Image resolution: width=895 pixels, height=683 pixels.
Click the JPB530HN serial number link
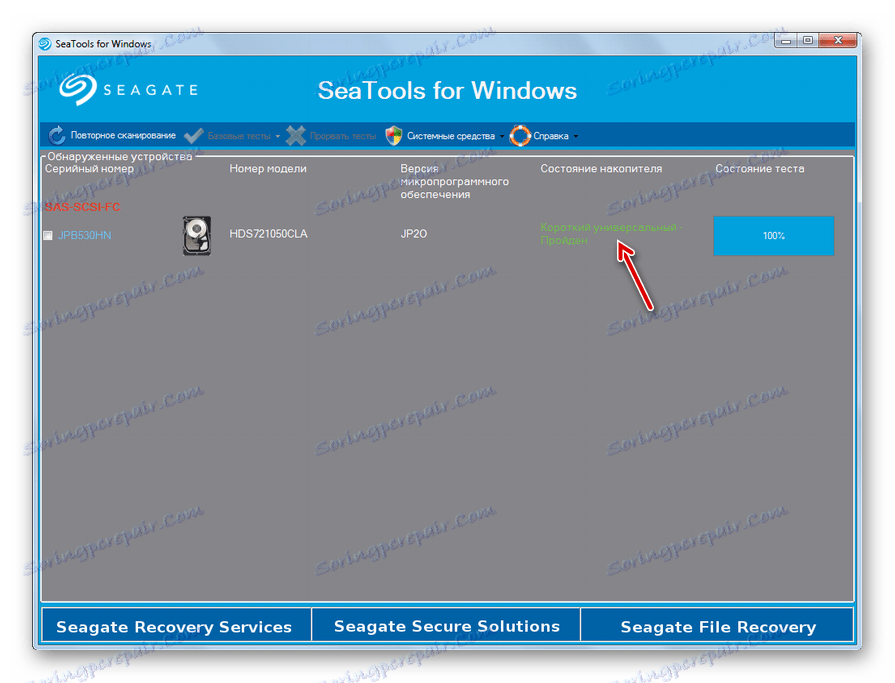pos(84,235)
